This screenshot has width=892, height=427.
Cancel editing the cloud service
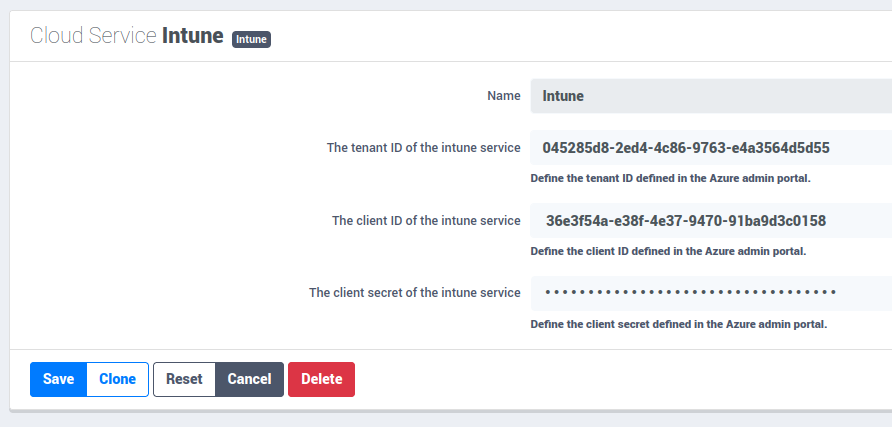click(x=249, y=379)
